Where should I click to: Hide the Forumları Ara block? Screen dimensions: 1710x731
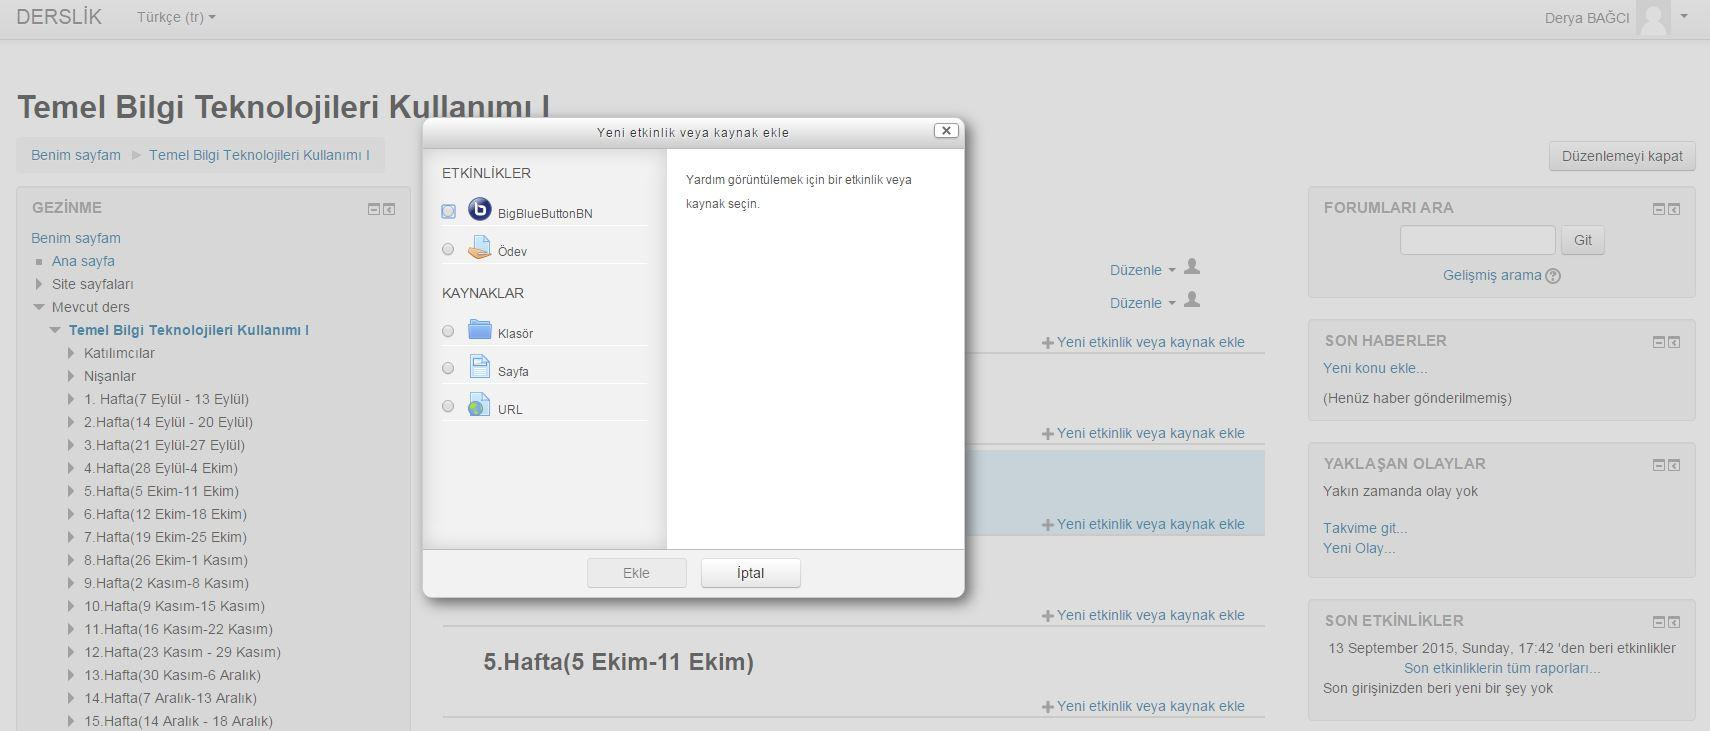pos(1659,209)
